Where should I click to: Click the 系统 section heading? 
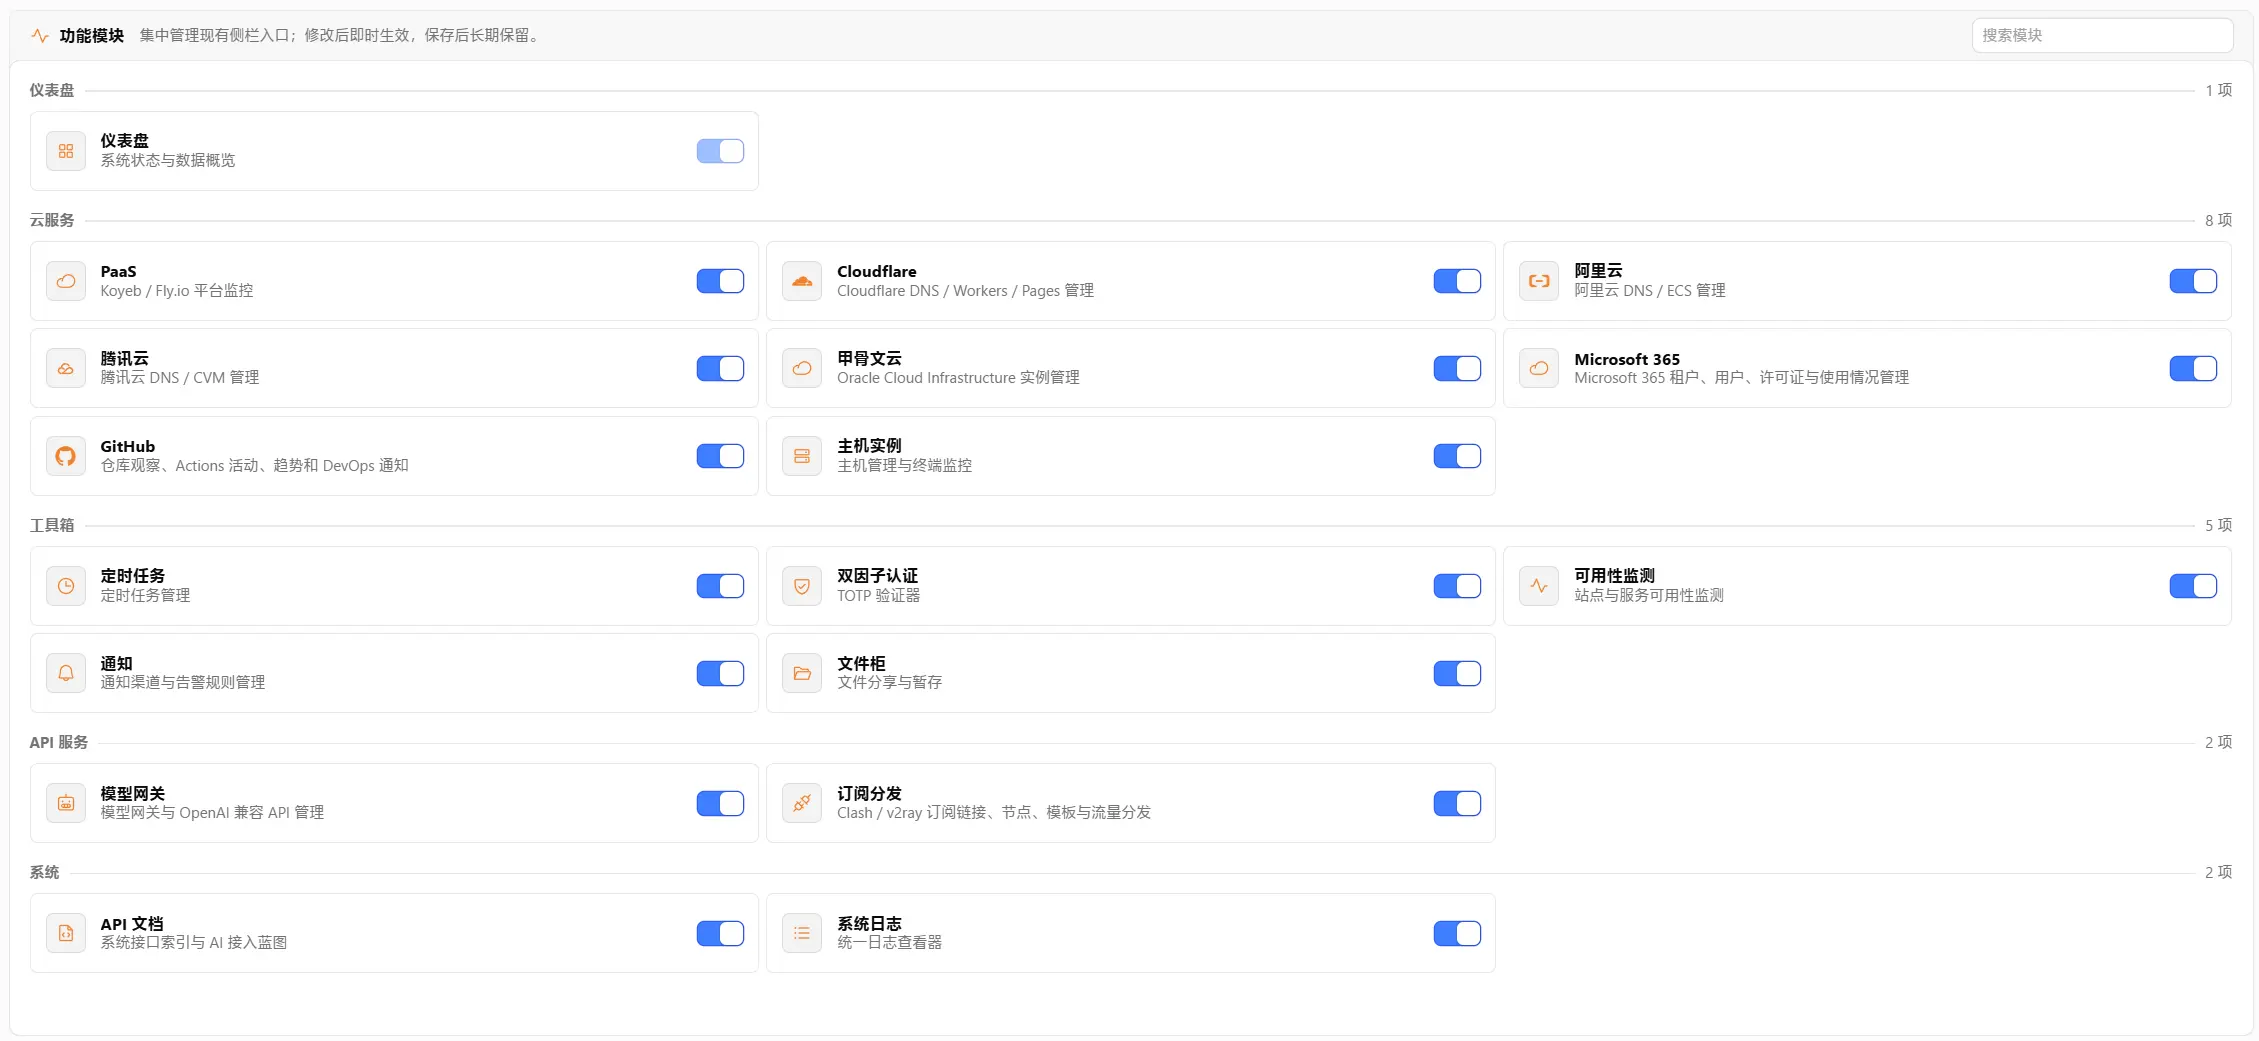[x=44, y=872]
